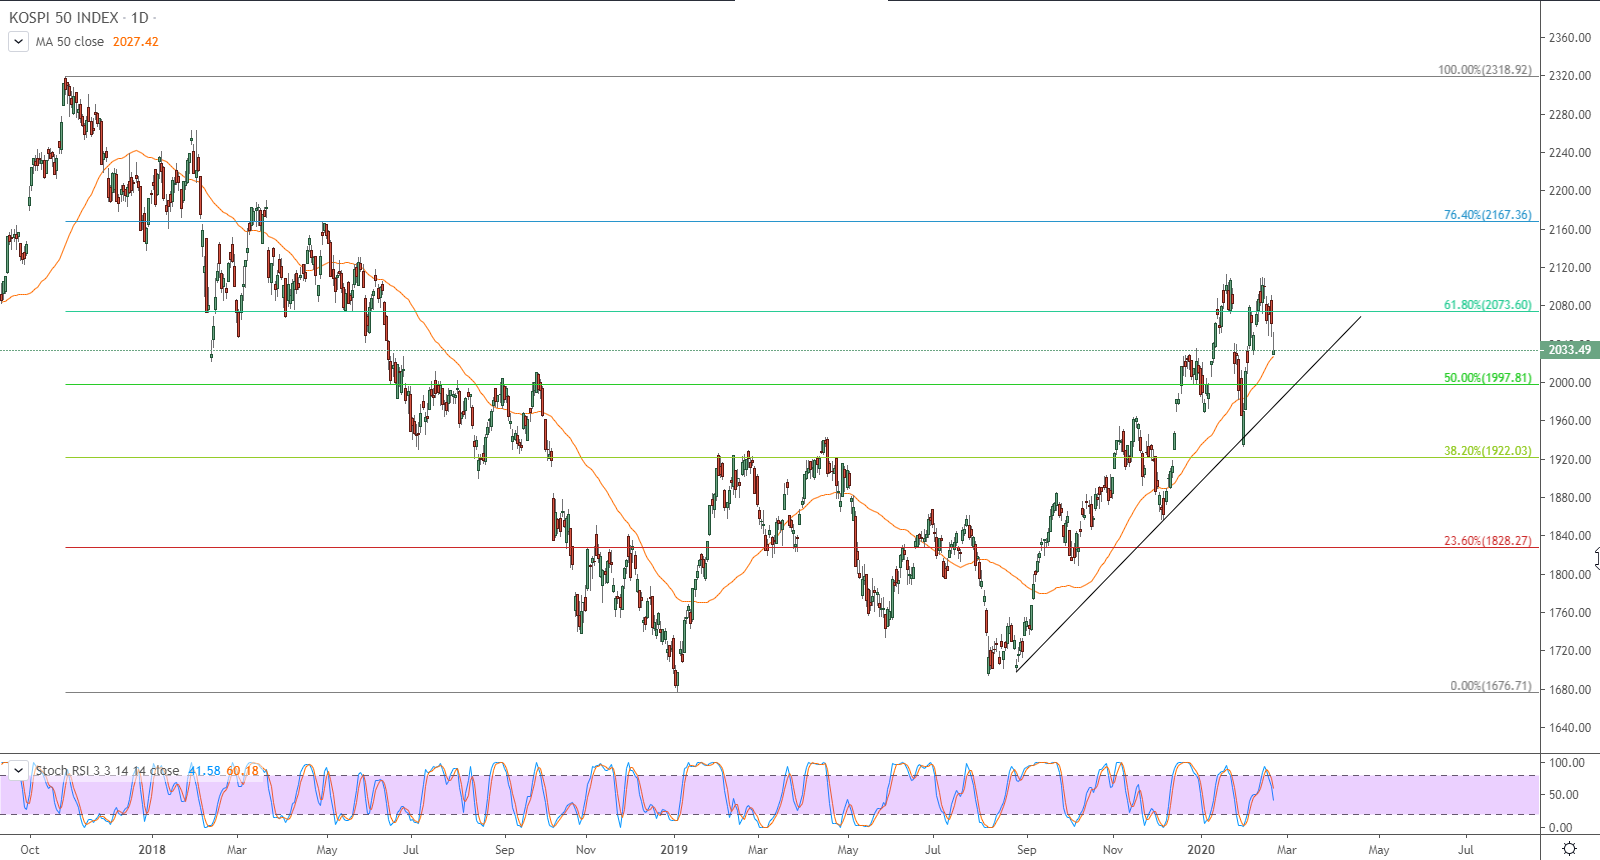
Task: Click the 2280.00 price axis label
Action: 1569,115
